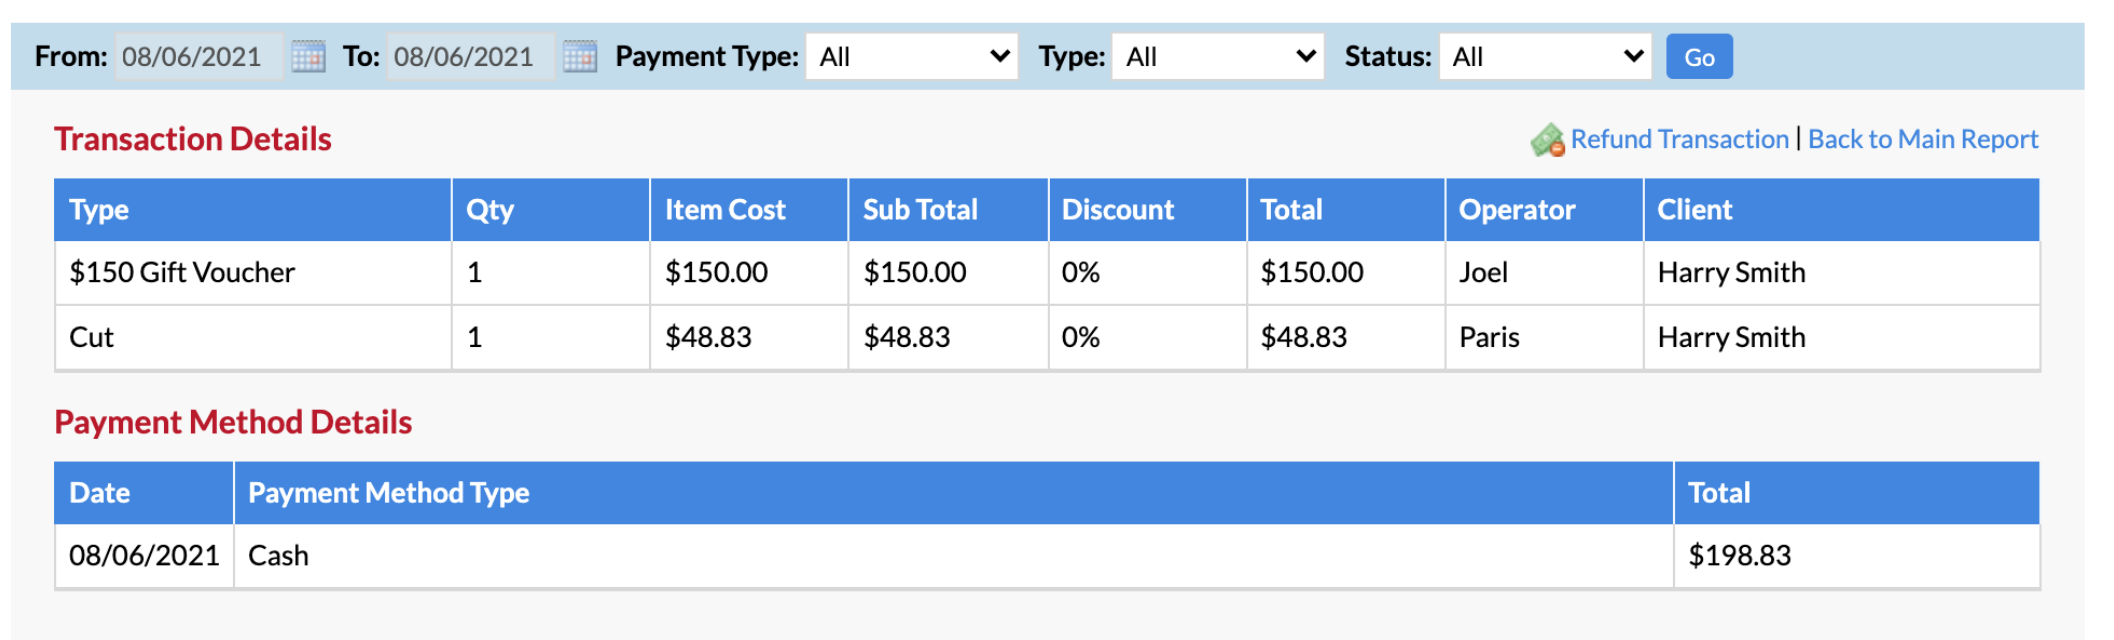Click the Payment Method Type column header

pos(954,493)
